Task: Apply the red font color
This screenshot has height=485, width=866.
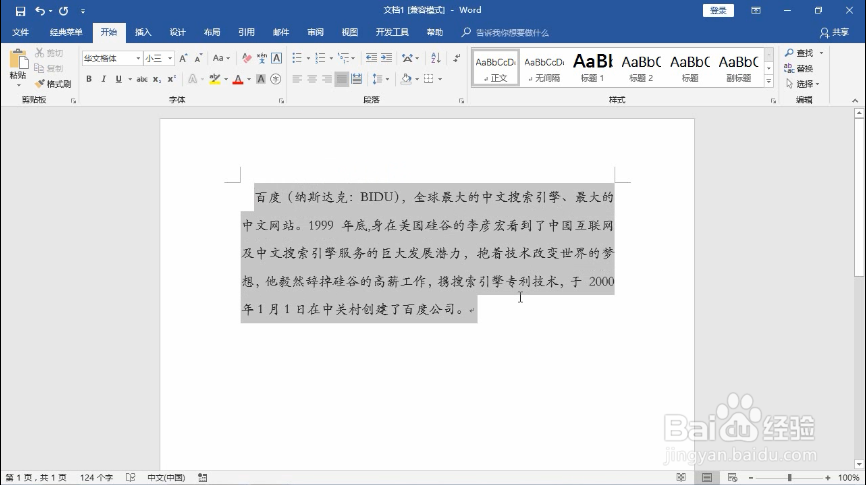Action: [x=238, y=79]
